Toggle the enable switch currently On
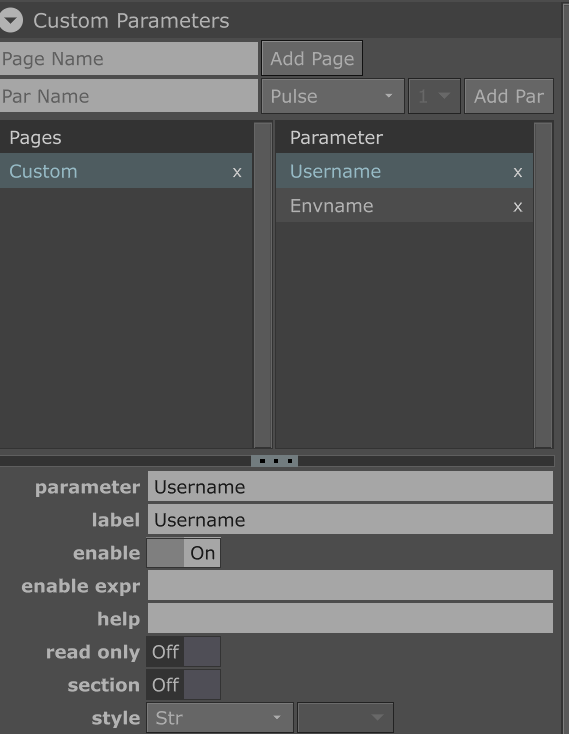Viewport: 569px width, 734px height. [x=183, y=553]
